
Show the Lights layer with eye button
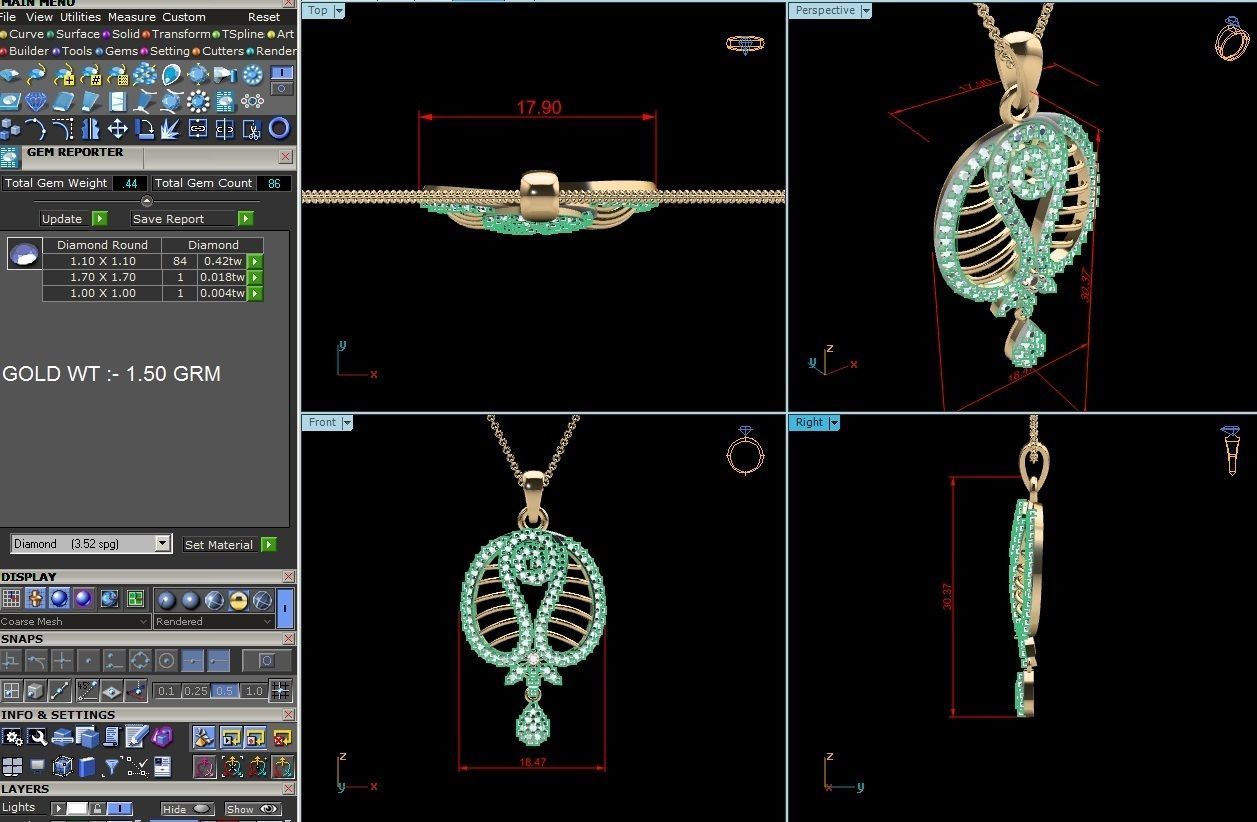point(252,809)
